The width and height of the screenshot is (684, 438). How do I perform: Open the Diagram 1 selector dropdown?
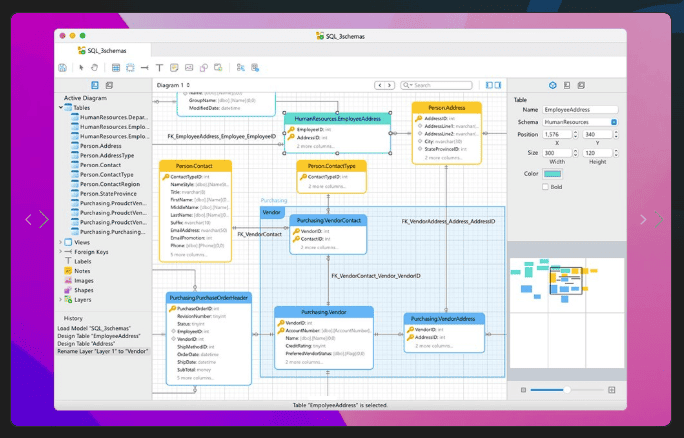click(174, 85)
